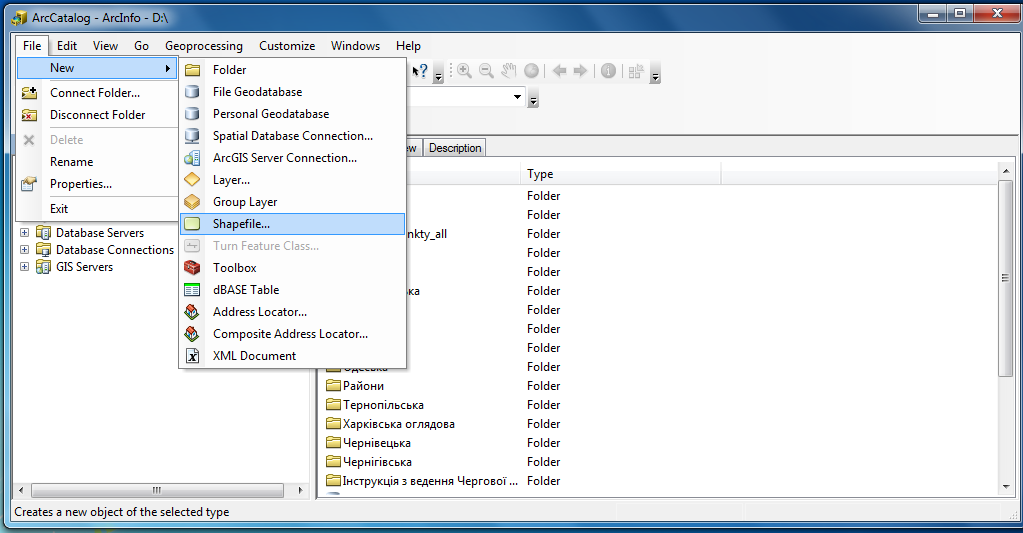The width and height of the screenshot is (1023, 533).
Task: Click the Full Extent globe icon
Action: click(x=532, y=70)
